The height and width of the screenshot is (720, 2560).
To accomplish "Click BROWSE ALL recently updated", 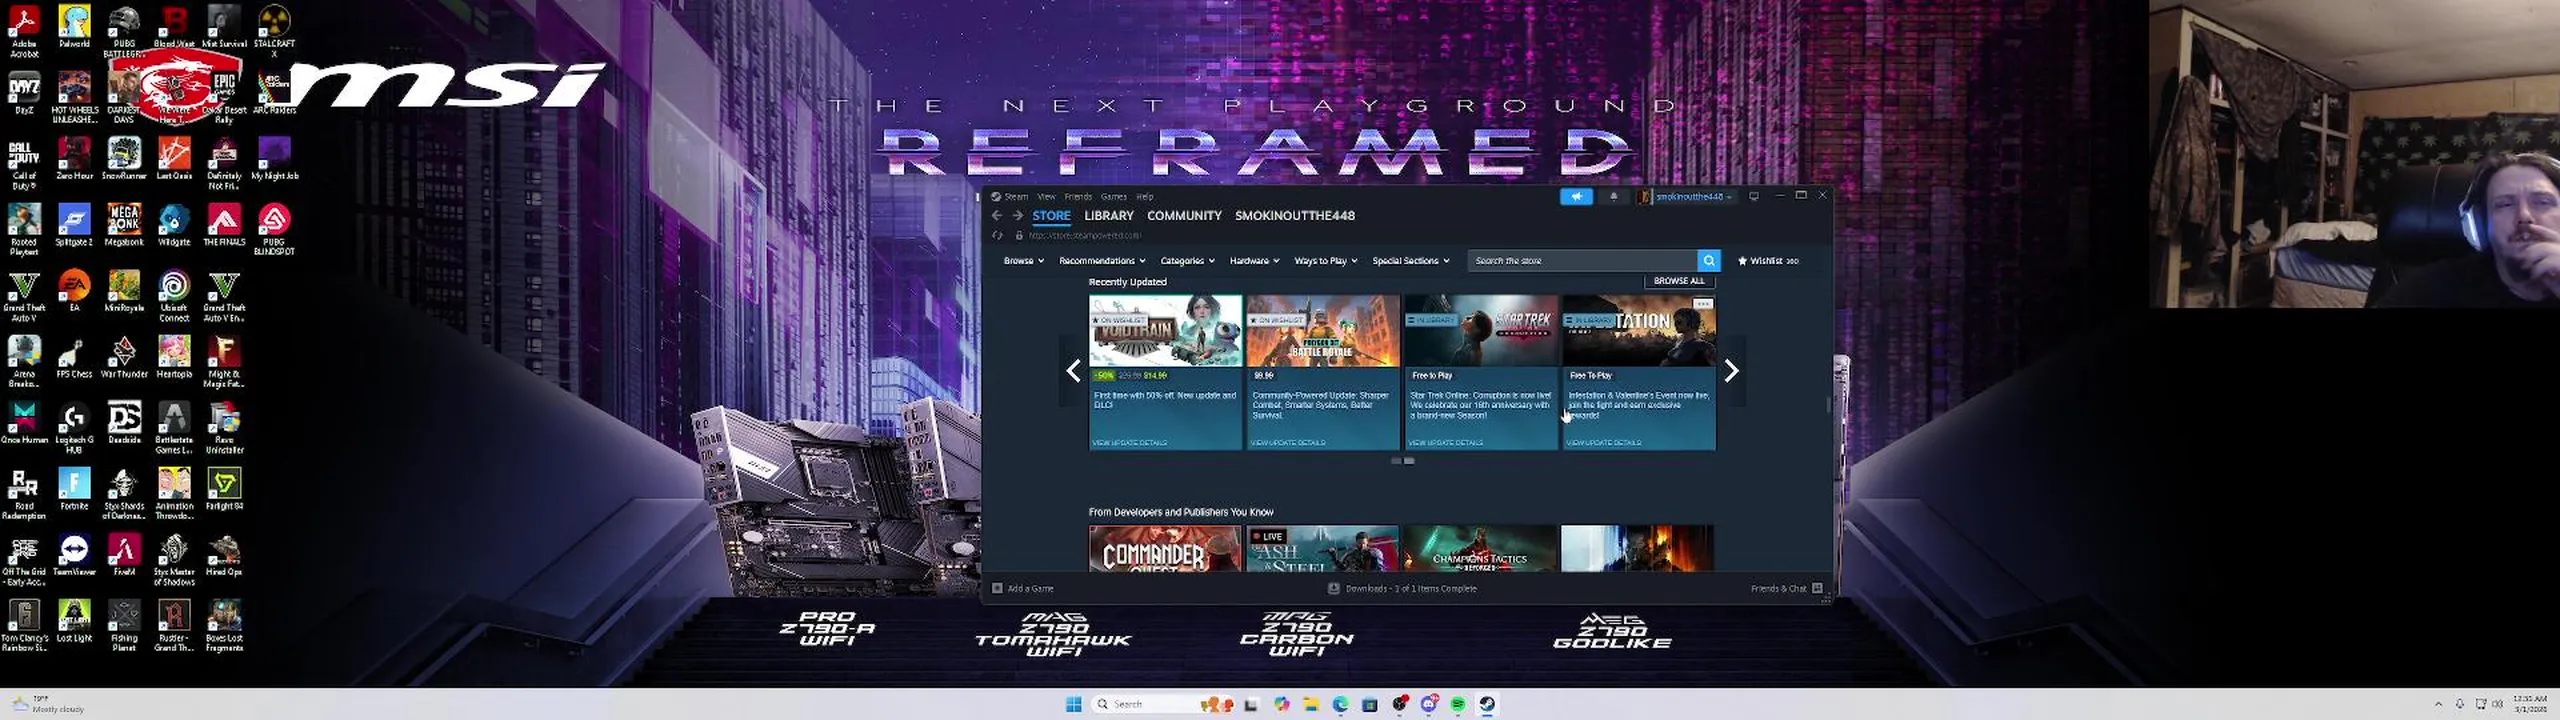I will [1679, 281].
